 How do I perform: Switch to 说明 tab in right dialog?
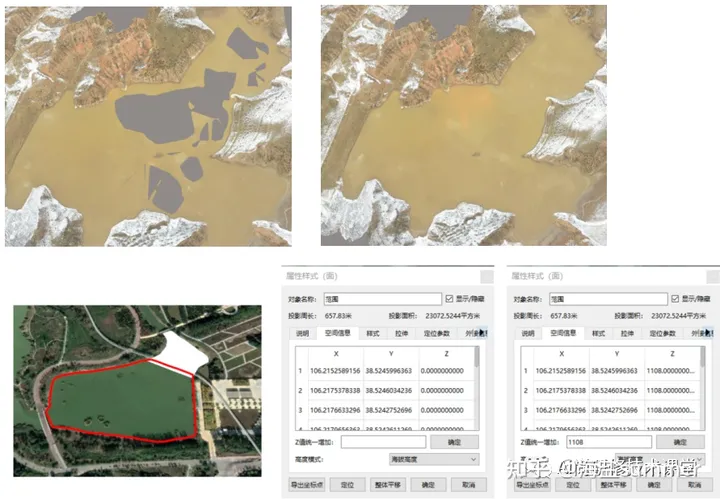click(528, 333)
